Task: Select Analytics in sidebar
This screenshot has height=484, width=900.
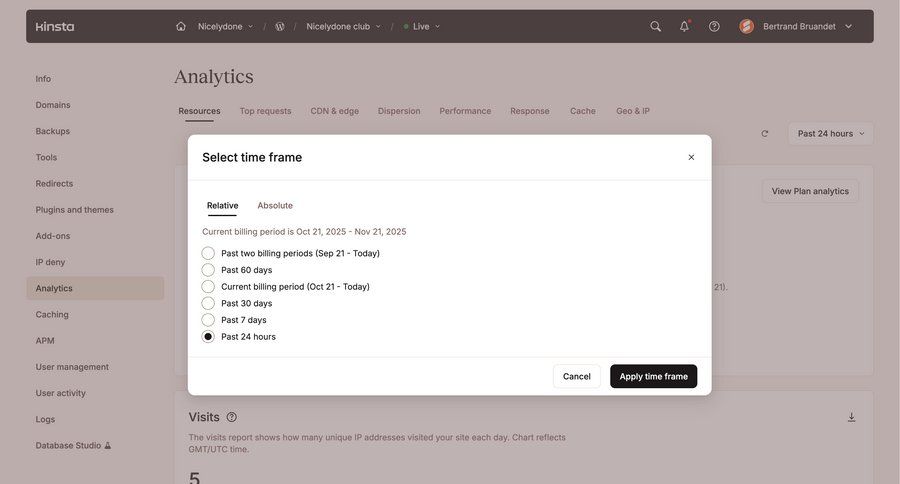Action: point(95,288)
